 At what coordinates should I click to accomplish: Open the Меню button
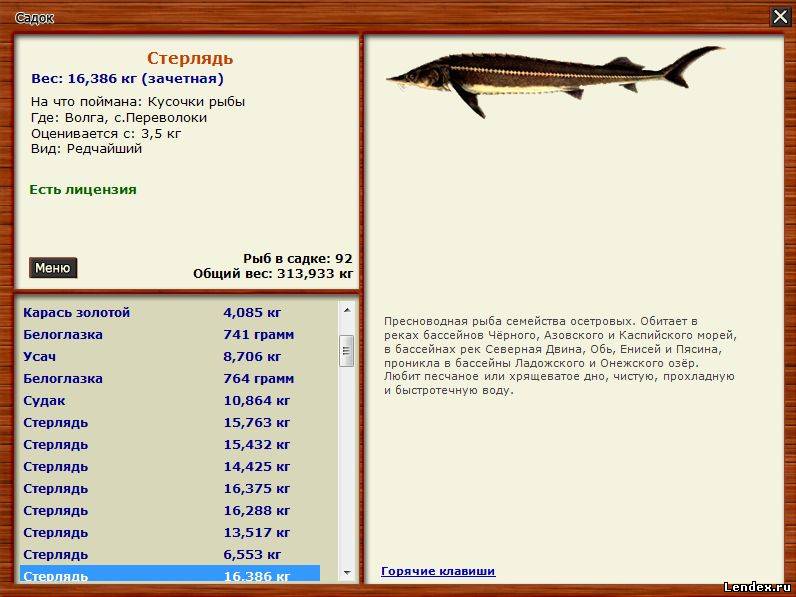(x=53, y=268)
